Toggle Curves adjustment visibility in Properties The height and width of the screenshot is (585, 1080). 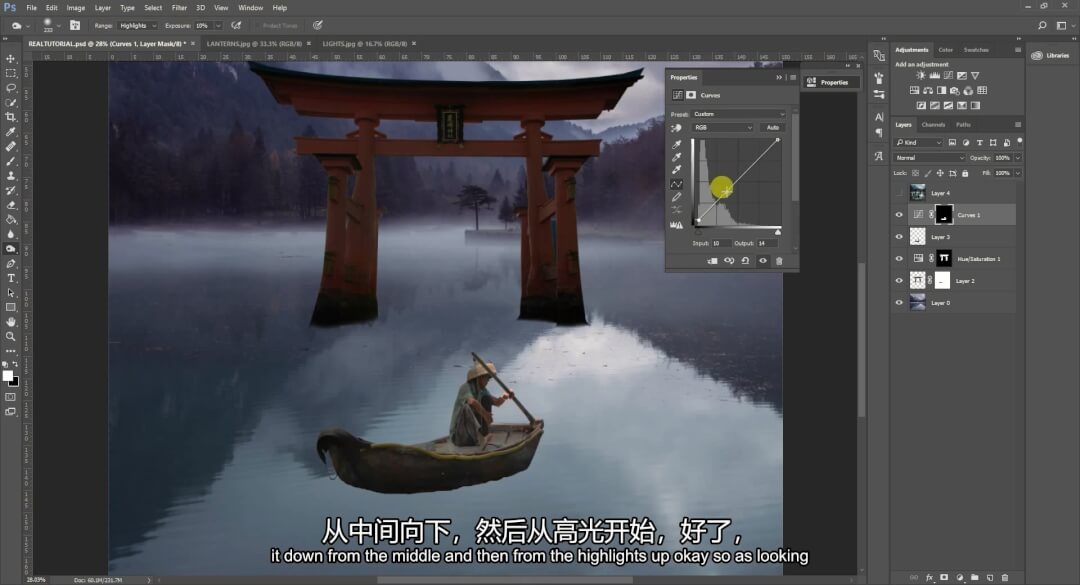tap(762, 261)
